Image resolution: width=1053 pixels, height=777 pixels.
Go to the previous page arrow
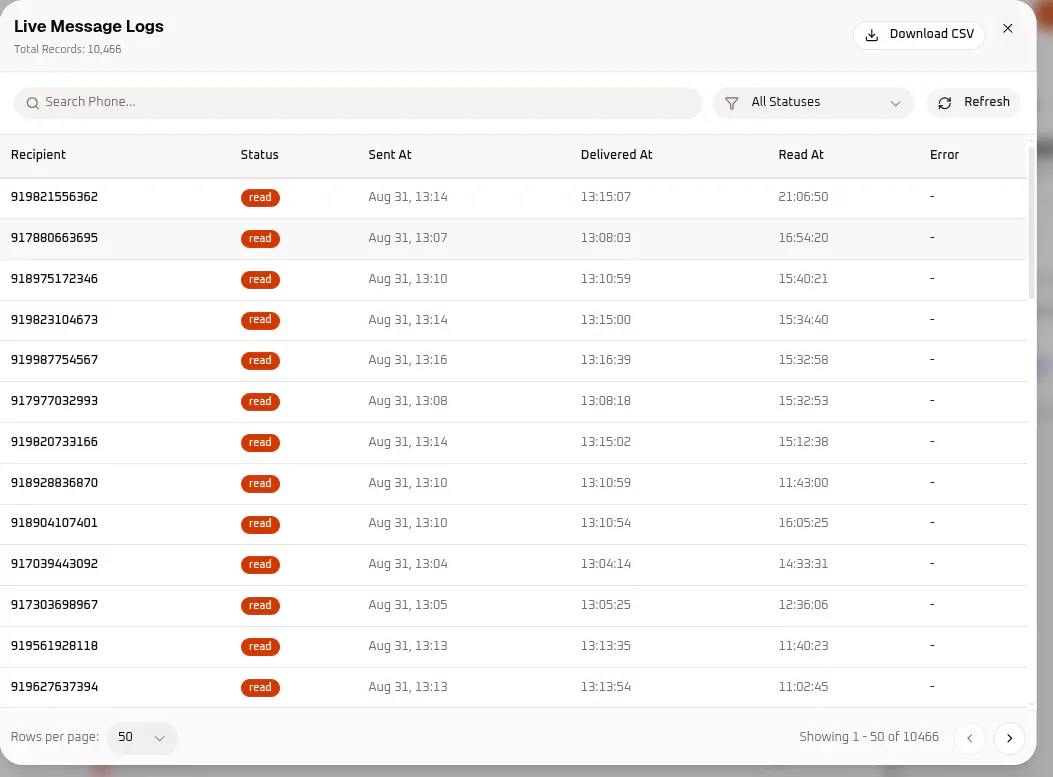(970, 738)
